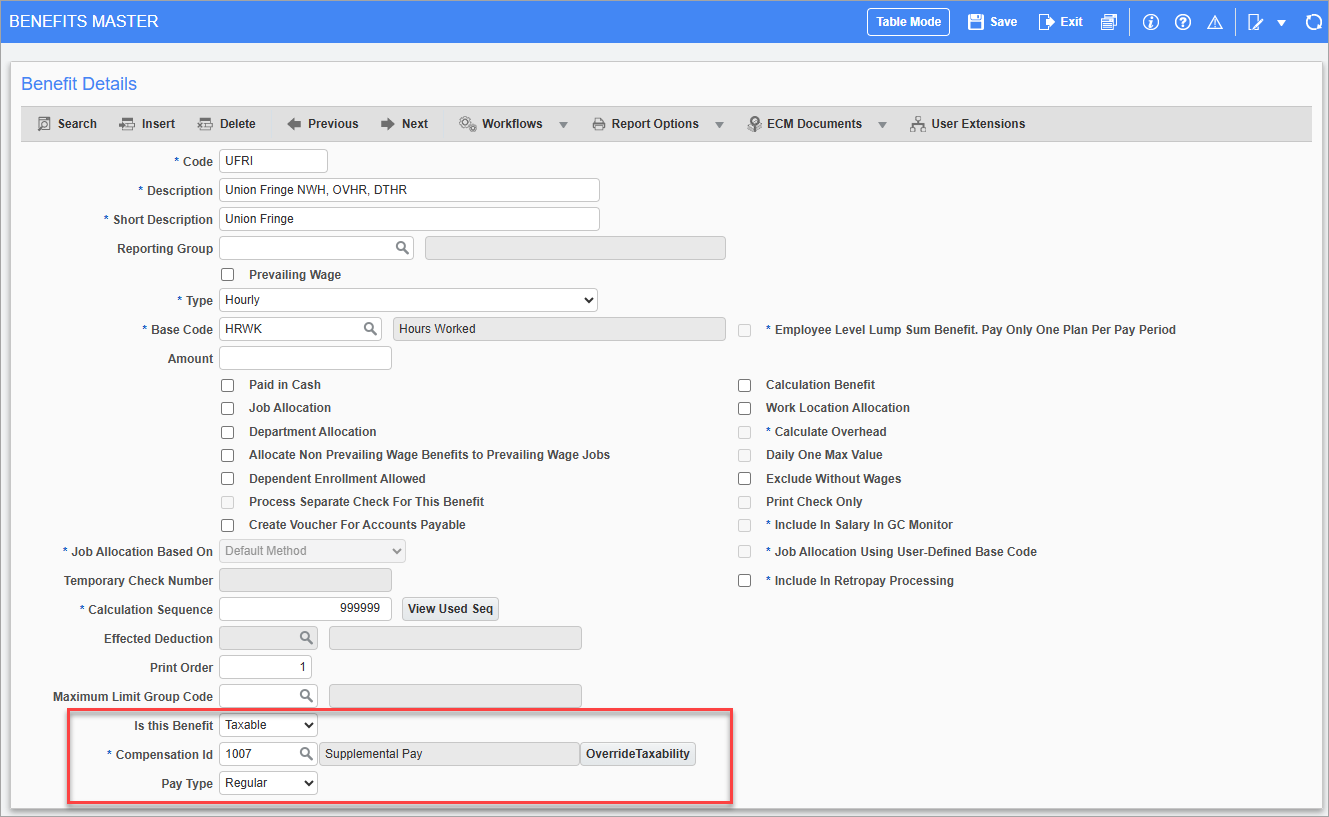Open the Workflows menu
This screenshot has height=817, width=1329.
click(x=512, y=124)
